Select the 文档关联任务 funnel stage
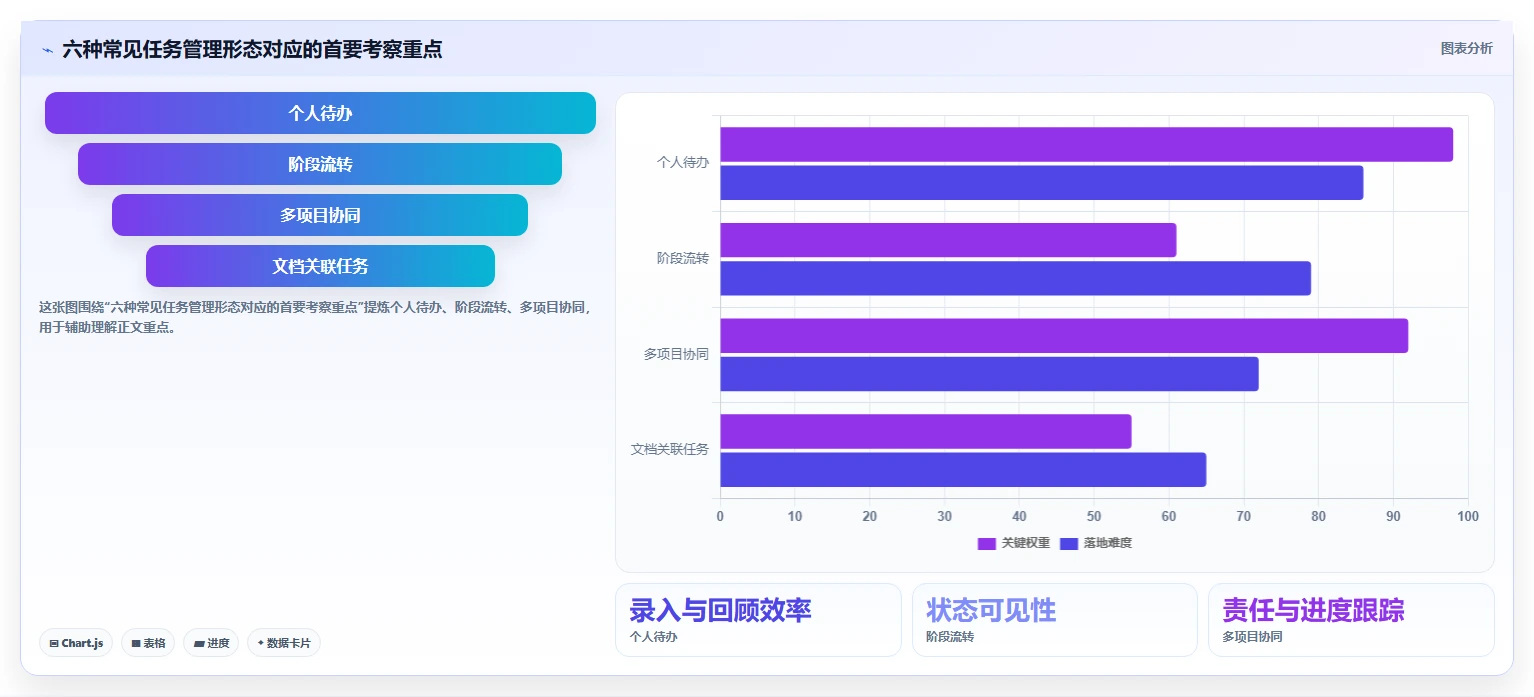 coord(320,266)
